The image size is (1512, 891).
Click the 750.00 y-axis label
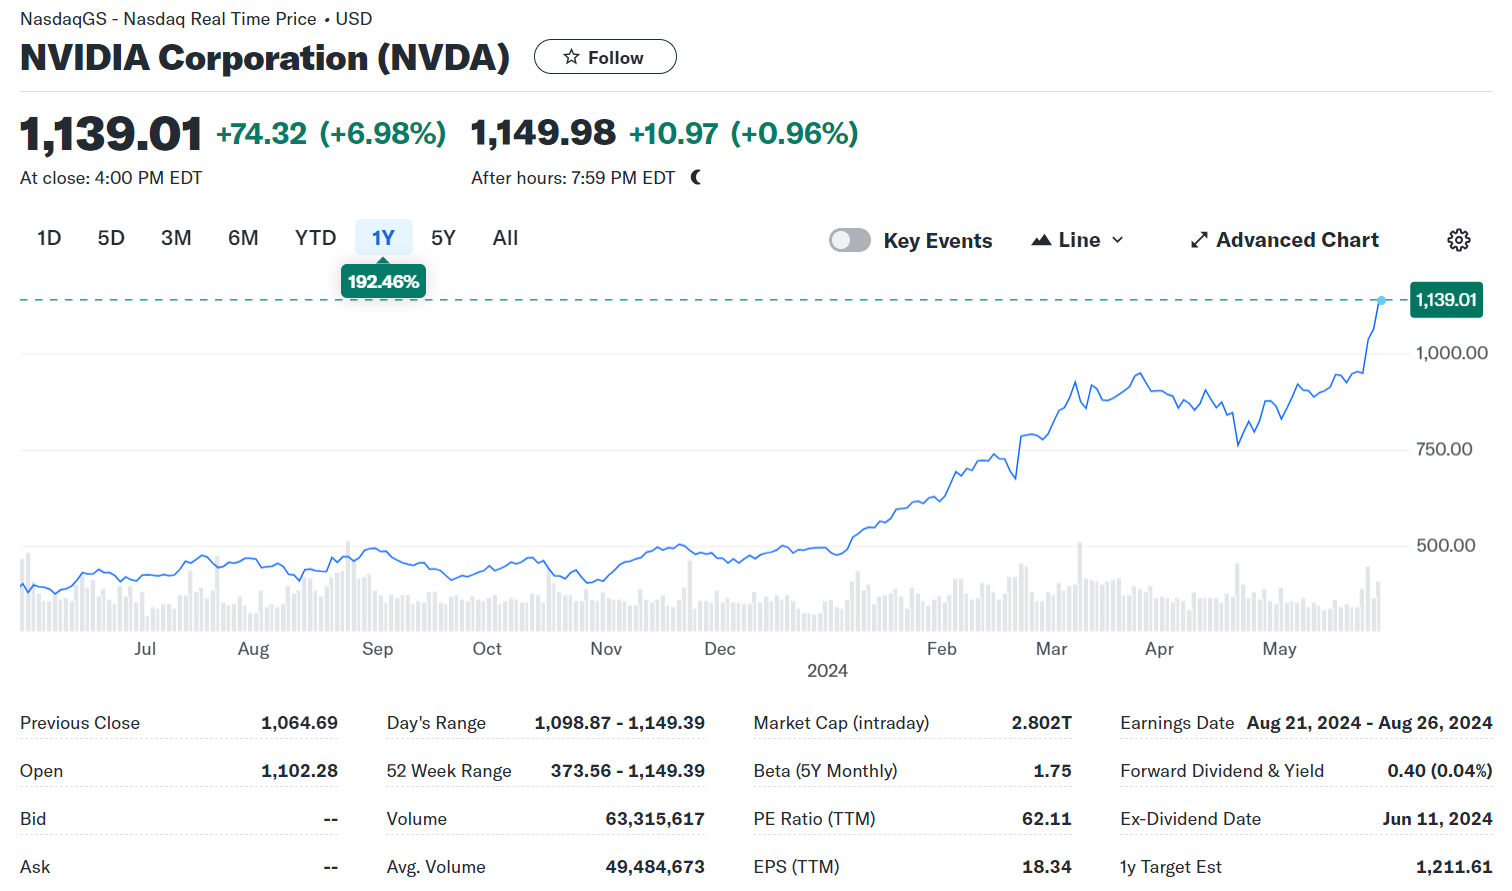click(x=1444, y=449)
